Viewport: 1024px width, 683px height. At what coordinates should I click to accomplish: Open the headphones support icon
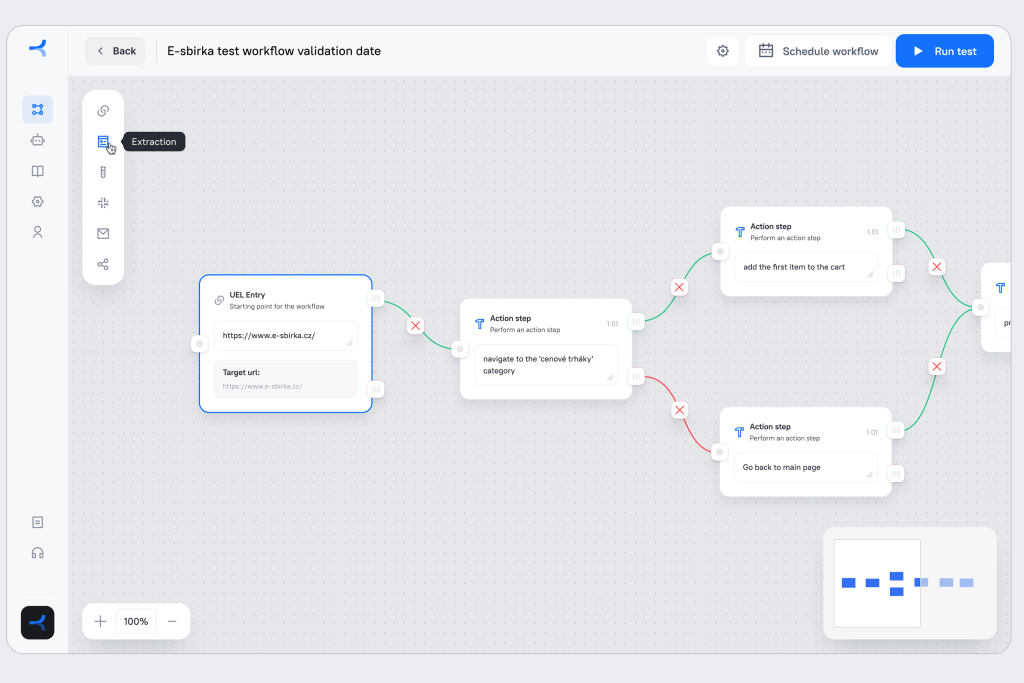[x=37, y=553]
